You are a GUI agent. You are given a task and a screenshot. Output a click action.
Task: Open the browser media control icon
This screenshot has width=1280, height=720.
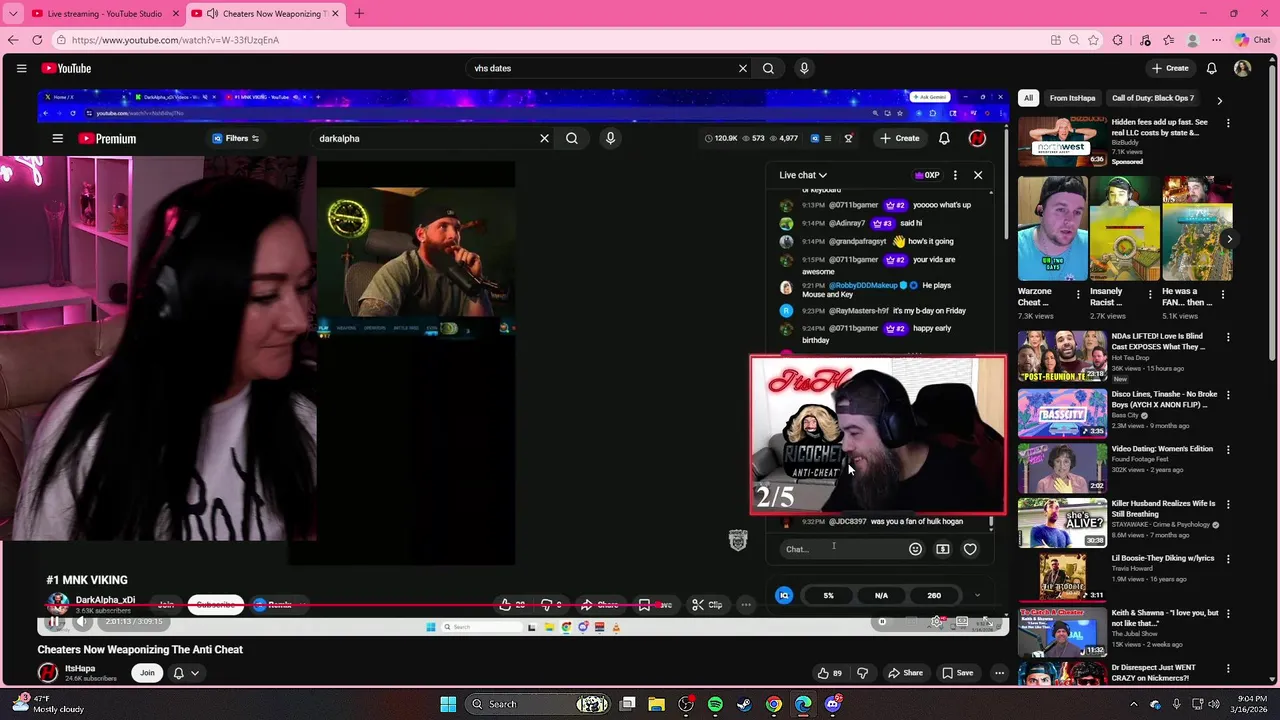[x=1145, y=40]
